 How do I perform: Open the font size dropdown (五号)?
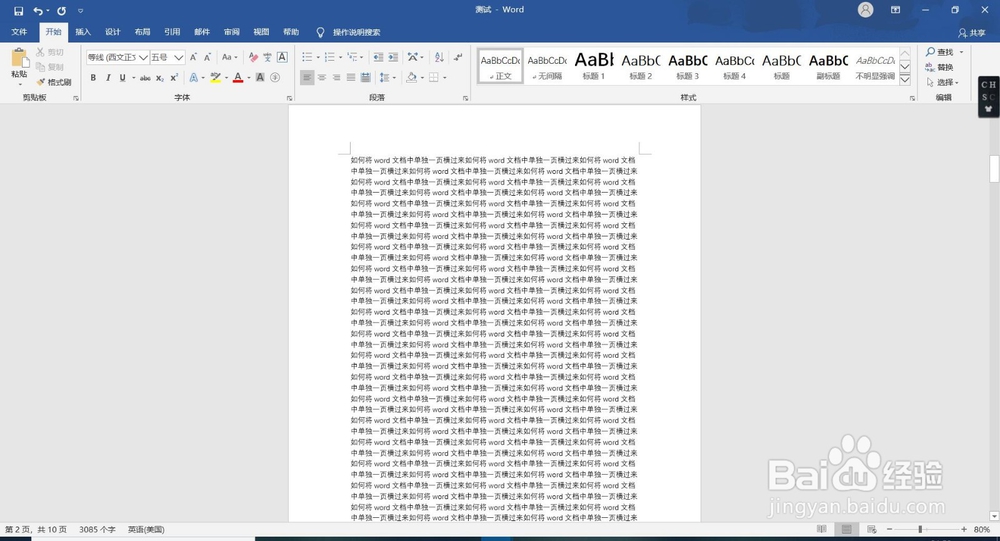(x=179, y=57)
